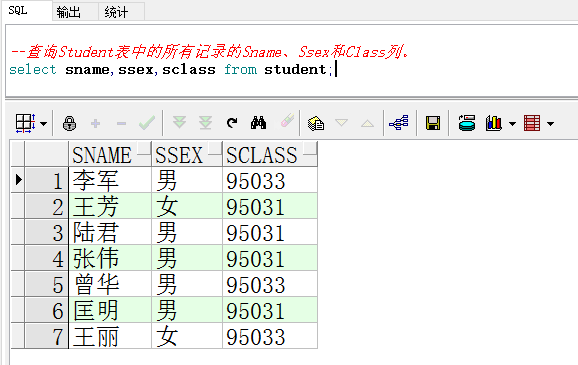Select row number 7 header
The image size is (578, 365).
coord(46,336)
